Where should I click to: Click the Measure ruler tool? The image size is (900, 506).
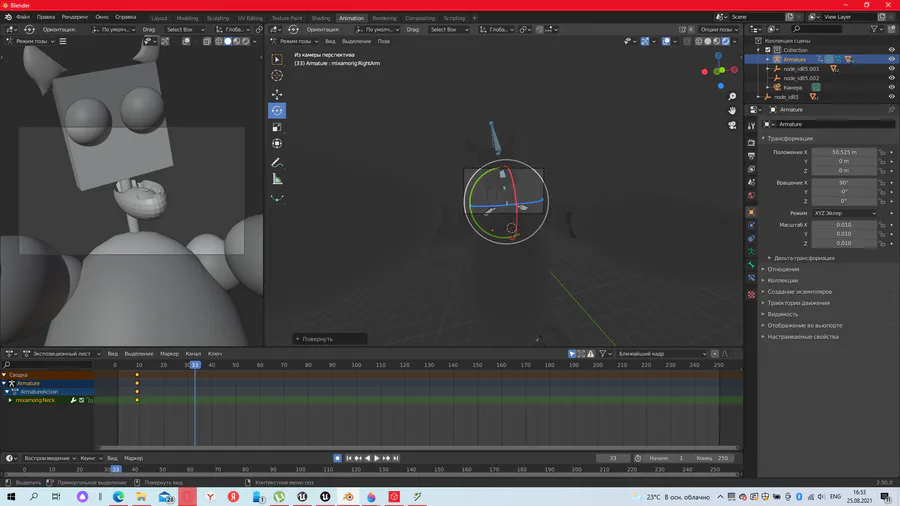click(x=277, y=179)
